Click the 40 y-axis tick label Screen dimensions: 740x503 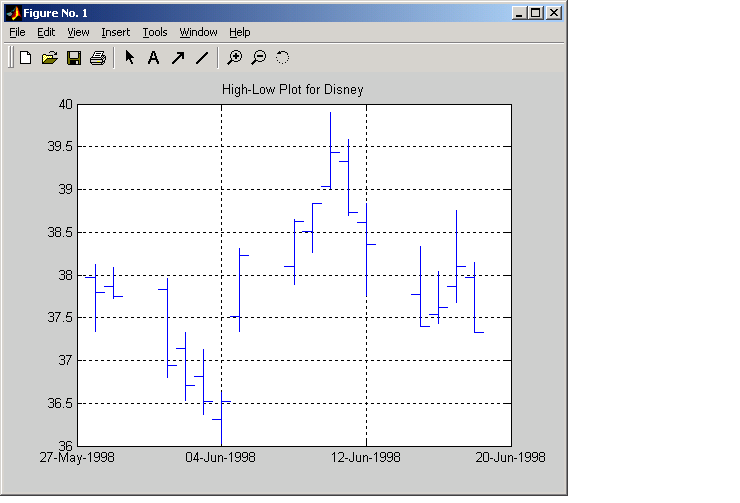pos(66,104)
